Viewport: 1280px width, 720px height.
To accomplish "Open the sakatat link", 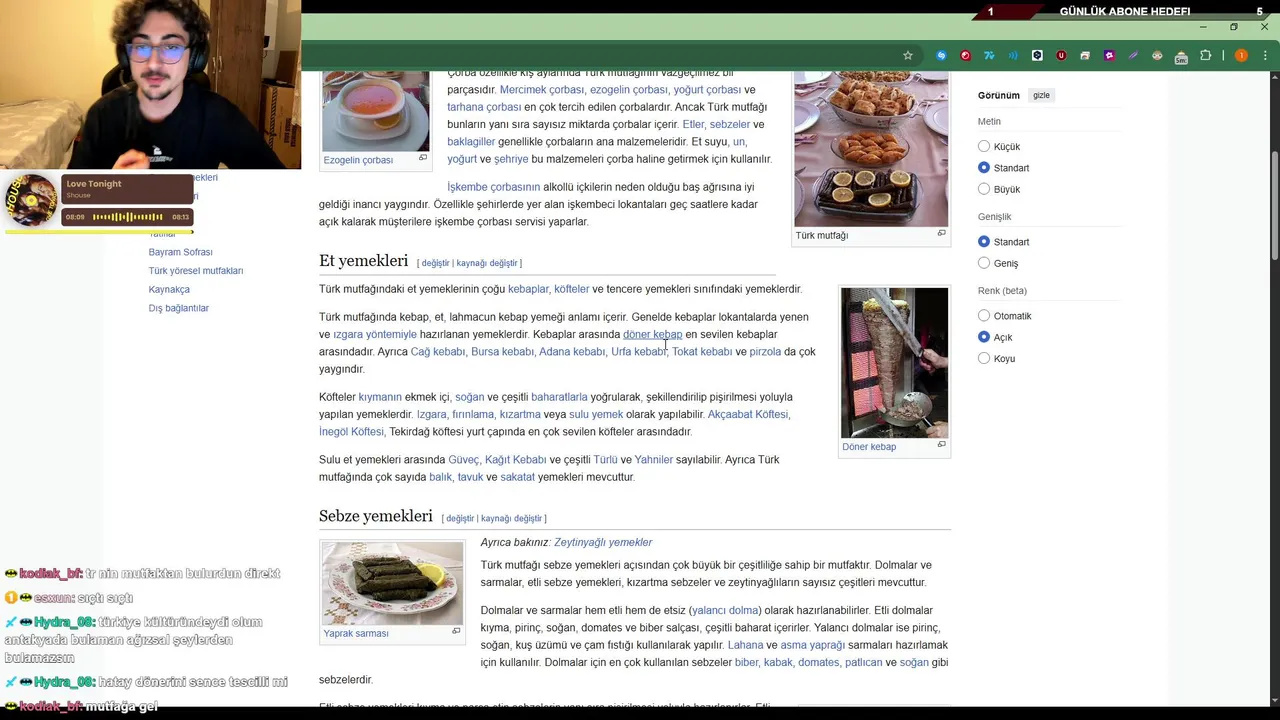I will tap(518, 477).
